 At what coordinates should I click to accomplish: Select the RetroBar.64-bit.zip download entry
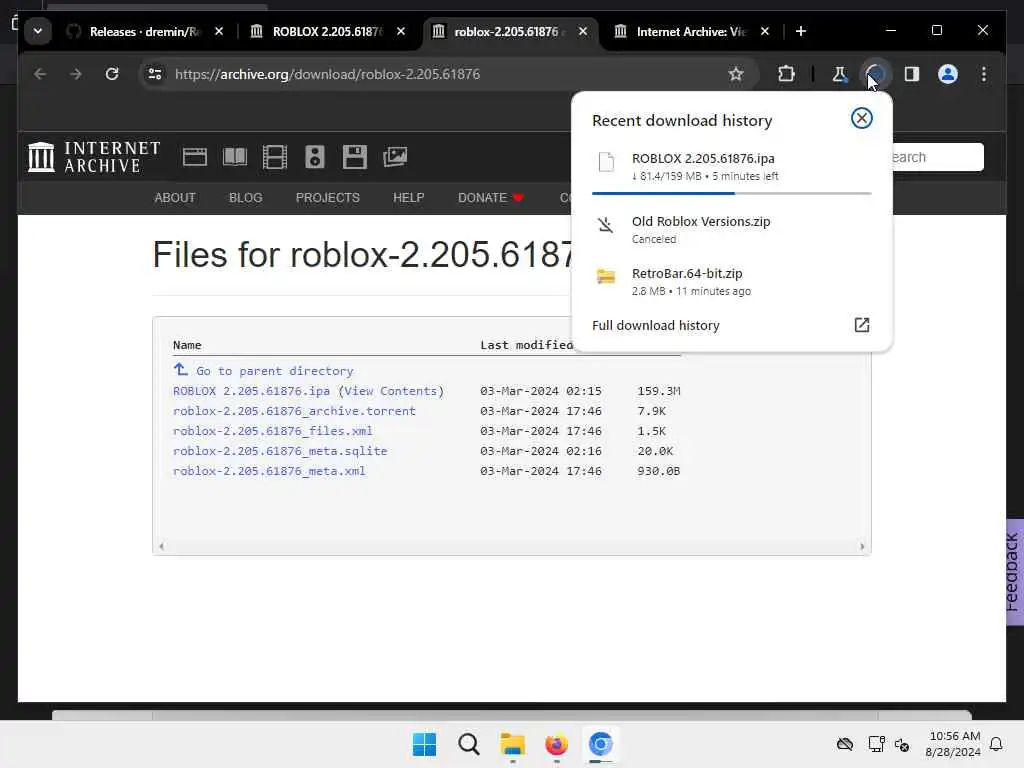click(x=731, y=281)
